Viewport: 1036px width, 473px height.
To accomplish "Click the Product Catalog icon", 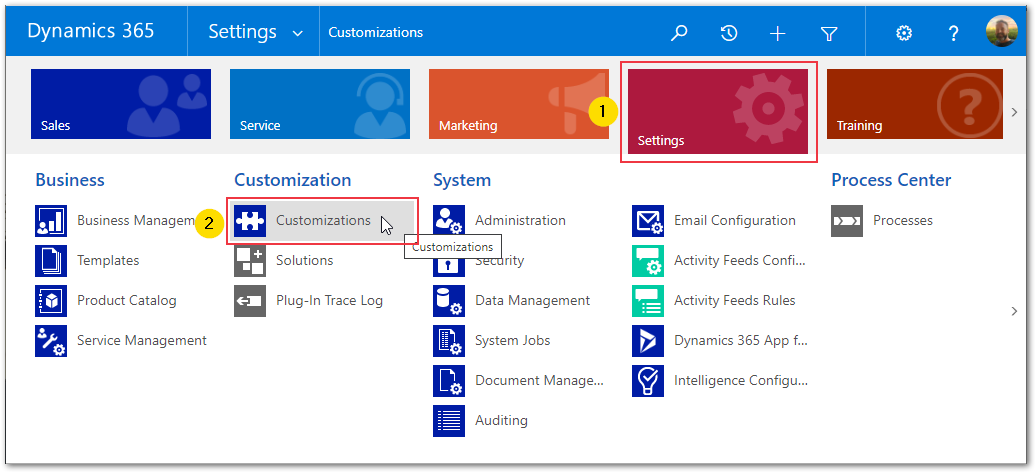I will (x=51, y=301).
